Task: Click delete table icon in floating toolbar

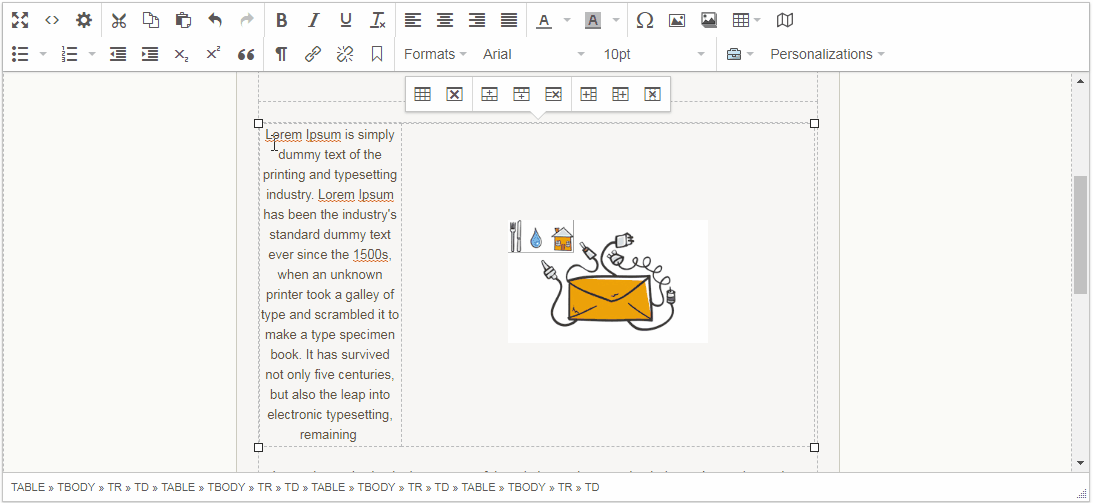Action: [454, 94]
